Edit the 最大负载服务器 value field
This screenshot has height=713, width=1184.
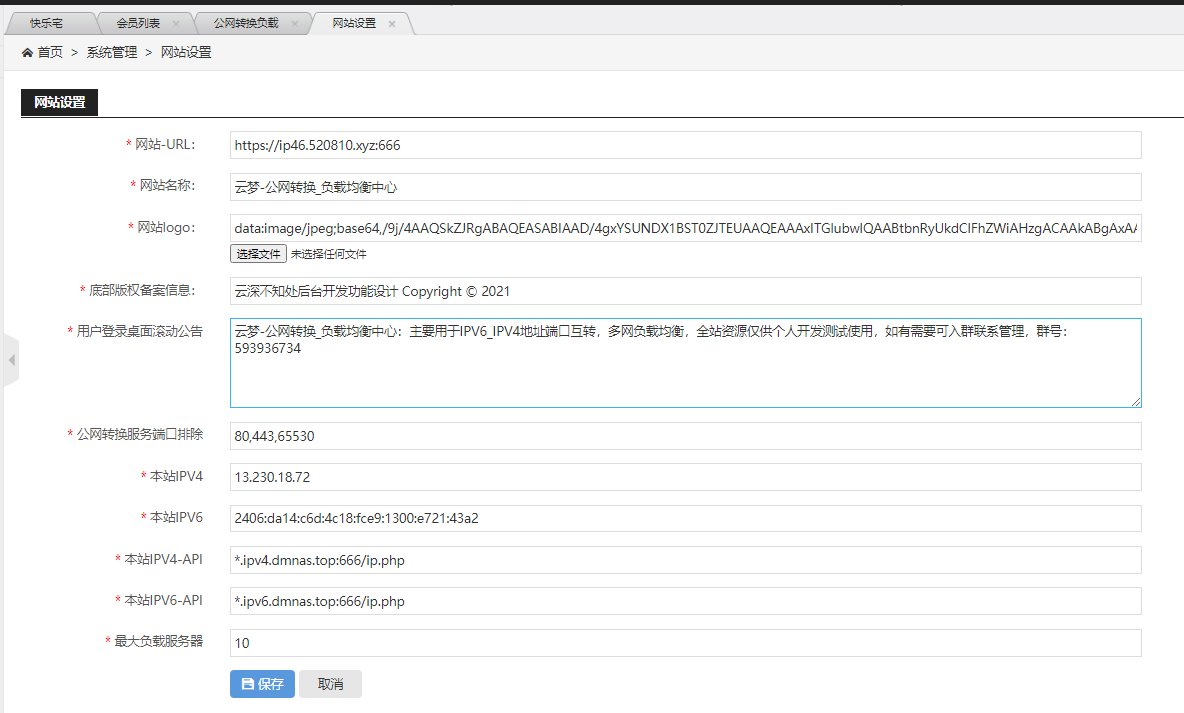coord(685,643)
